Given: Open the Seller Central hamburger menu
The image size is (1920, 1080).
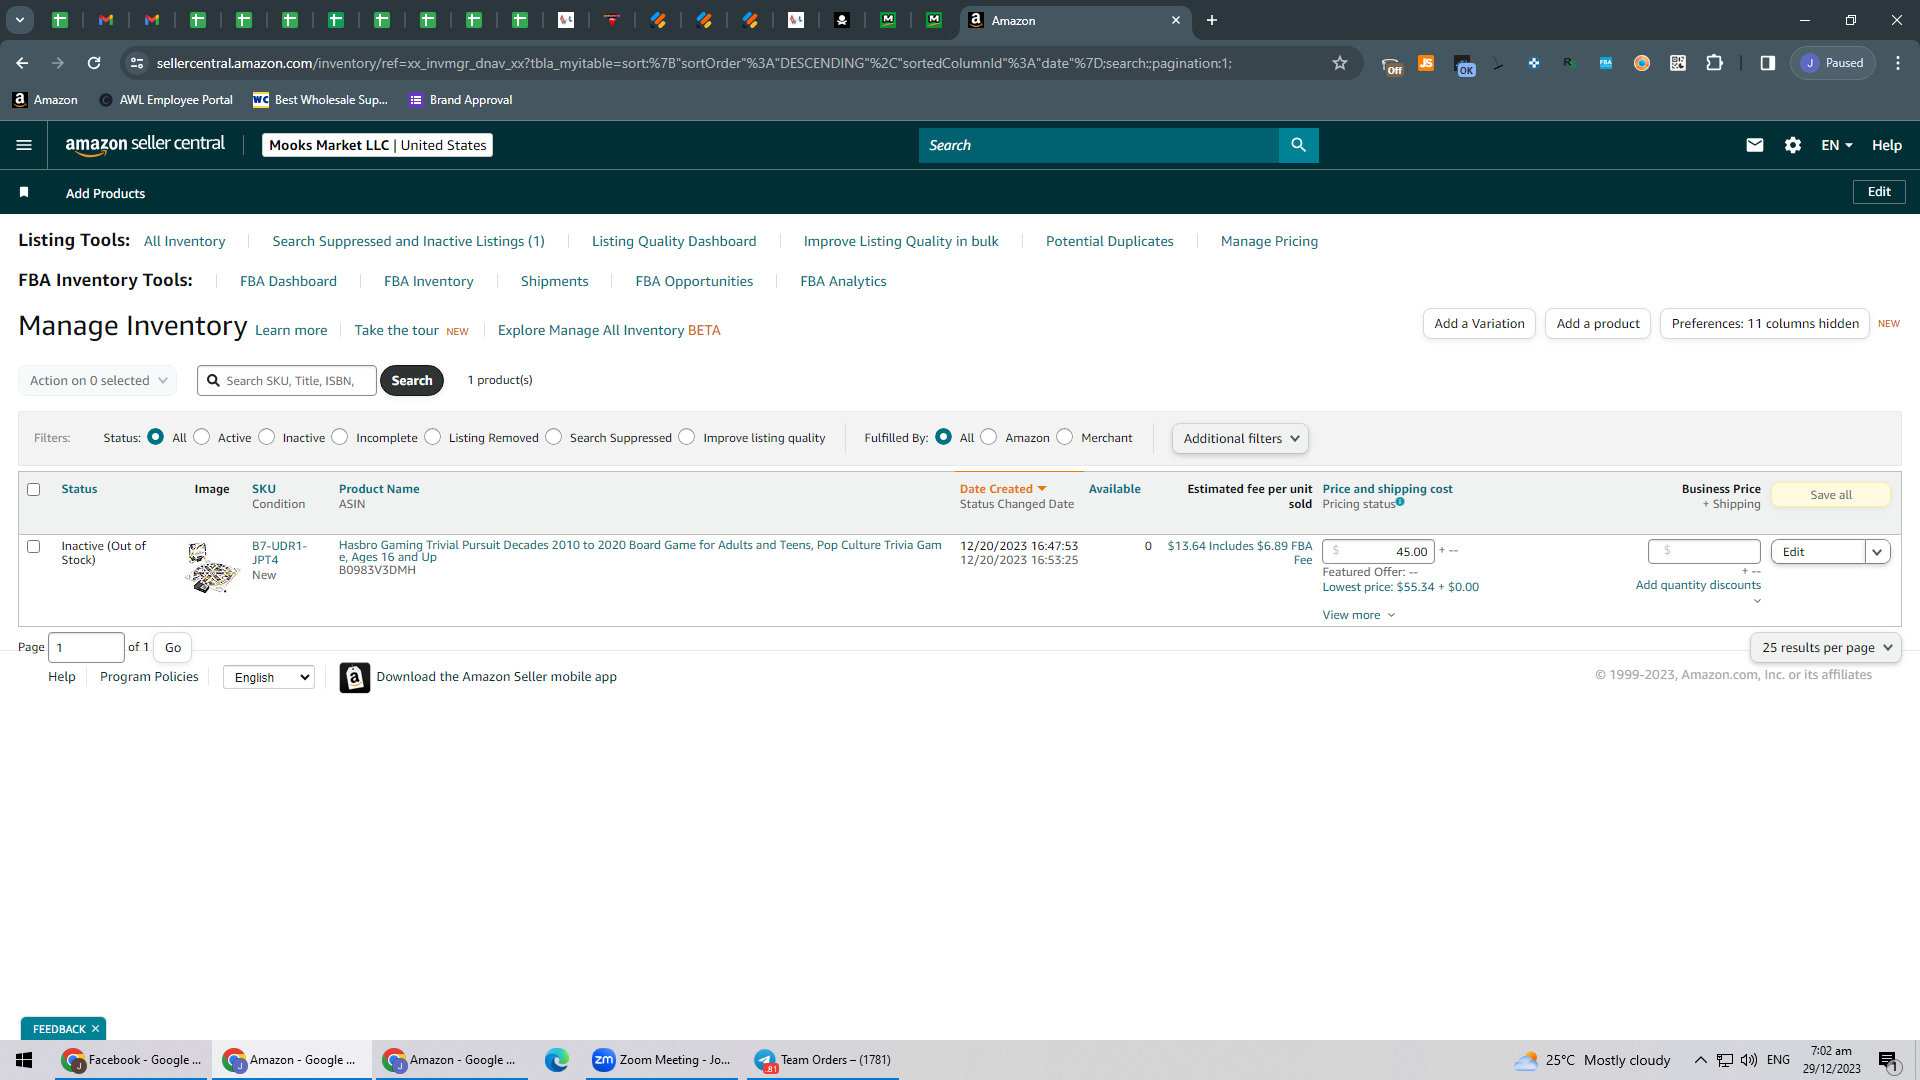Looking at the screenshot, I should [24, 145].
